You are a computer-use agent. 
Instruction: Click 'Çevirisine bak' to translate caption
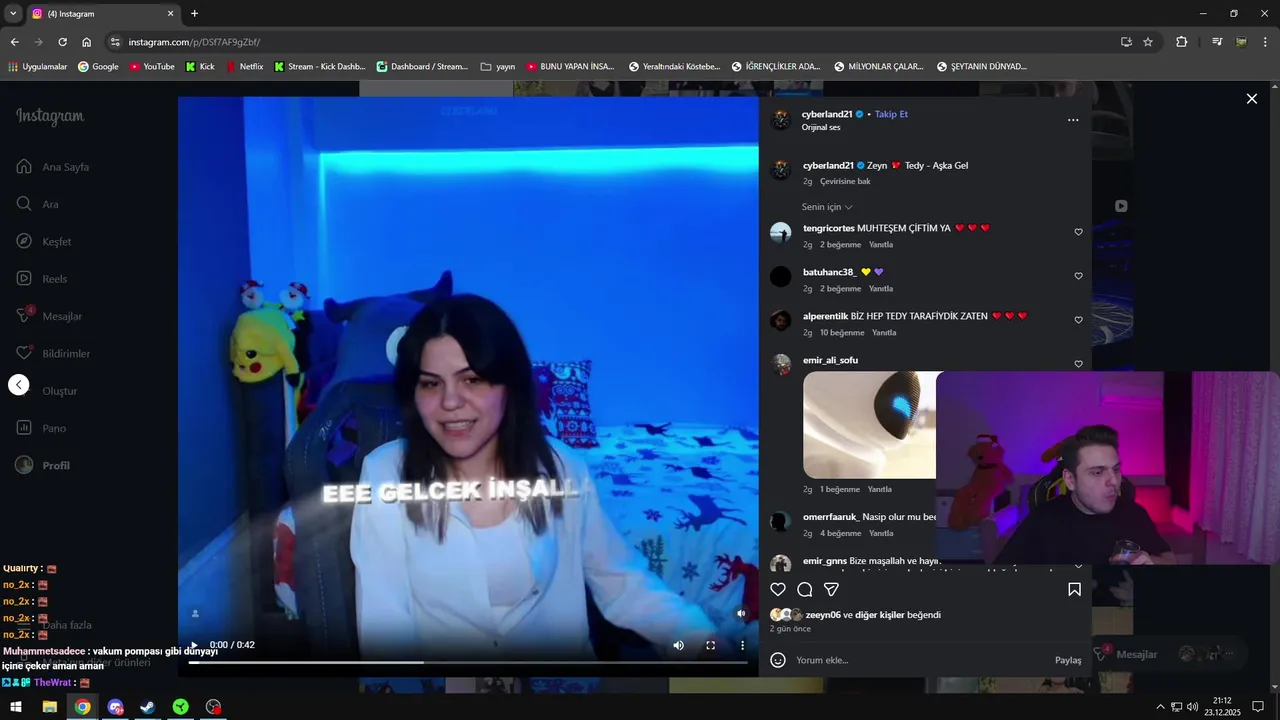point(845,182)
